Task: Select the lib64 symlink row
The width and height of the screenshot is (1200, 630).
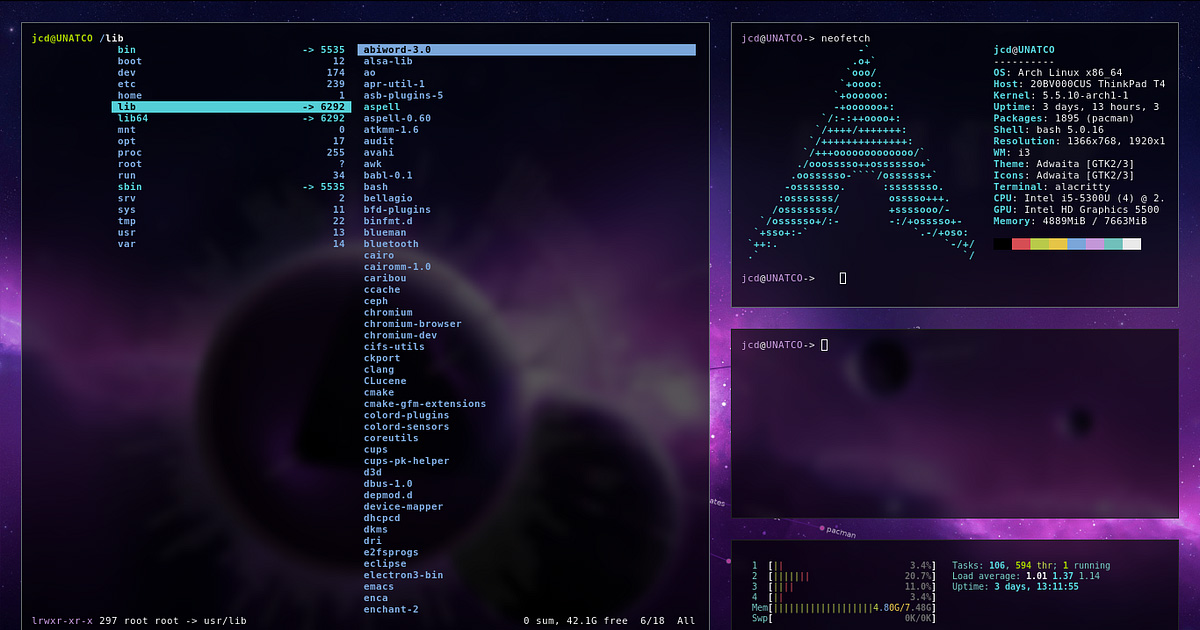Action: click(231, 118)
